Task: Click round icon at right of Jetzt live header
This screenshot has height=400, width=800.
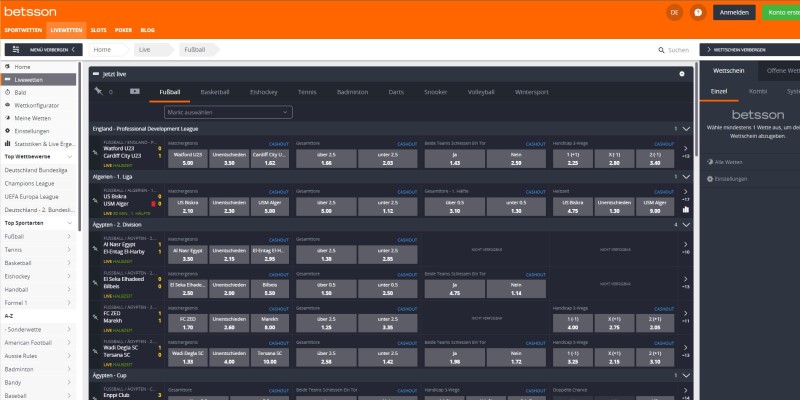Action: click(682, 74)
